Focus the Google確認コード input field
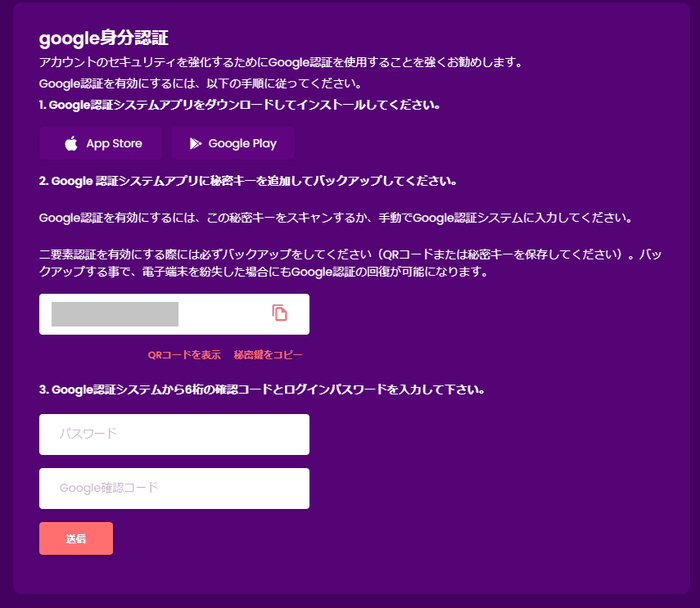The width and height of the screenshot is (700, 608). [174, 488]
